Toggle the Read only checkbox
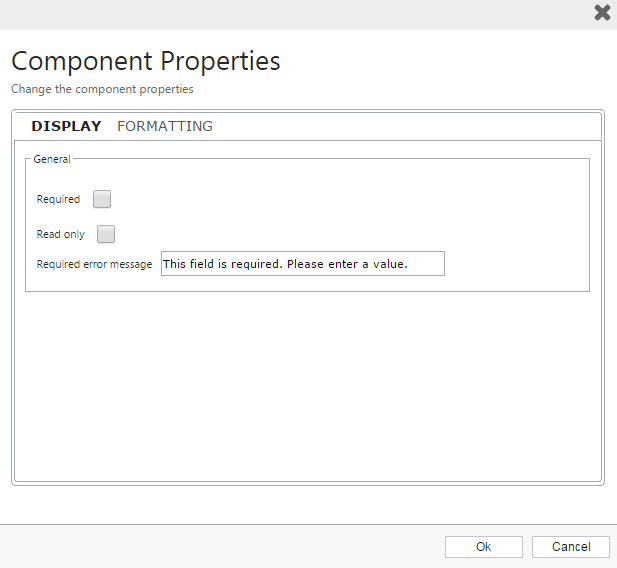This screenshot has width=617, height=568. [106, 234]
